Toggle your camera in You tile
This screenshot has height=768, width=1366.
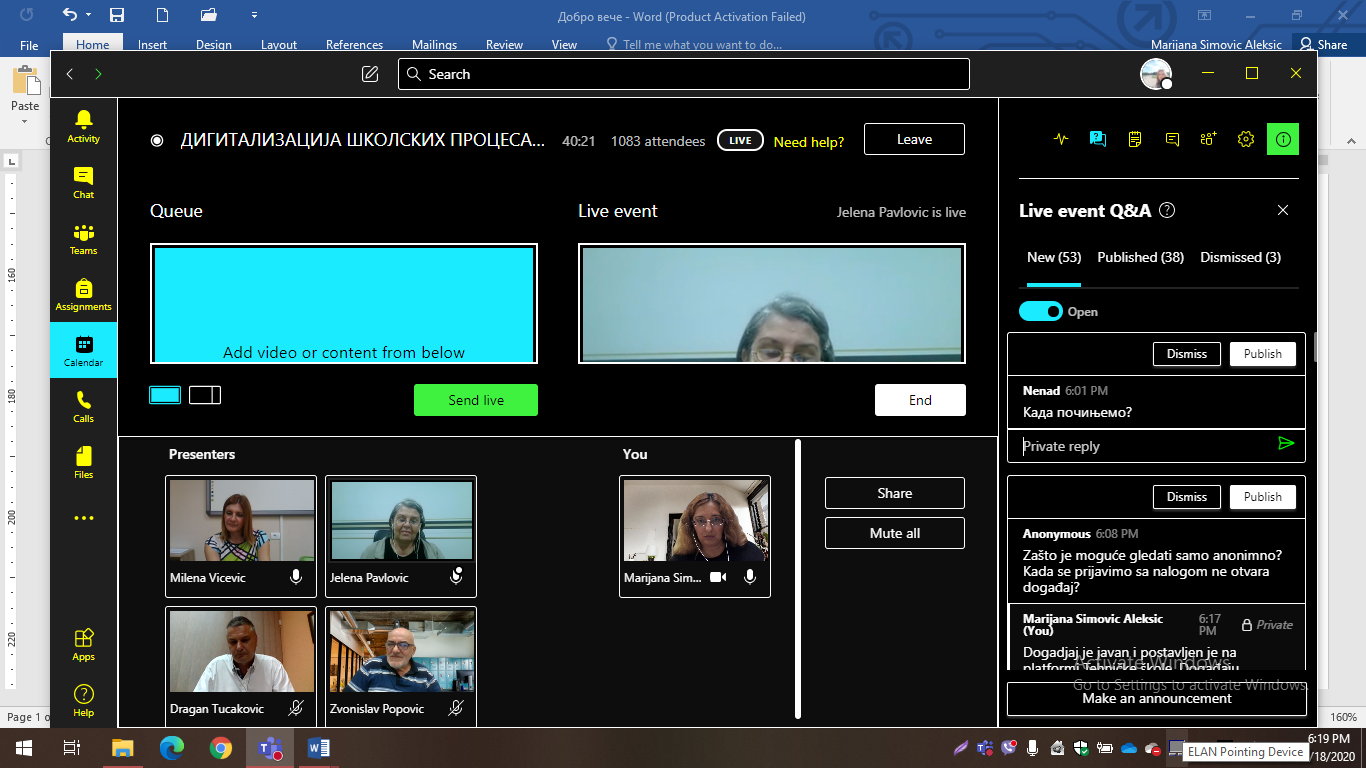pos(717,577)
